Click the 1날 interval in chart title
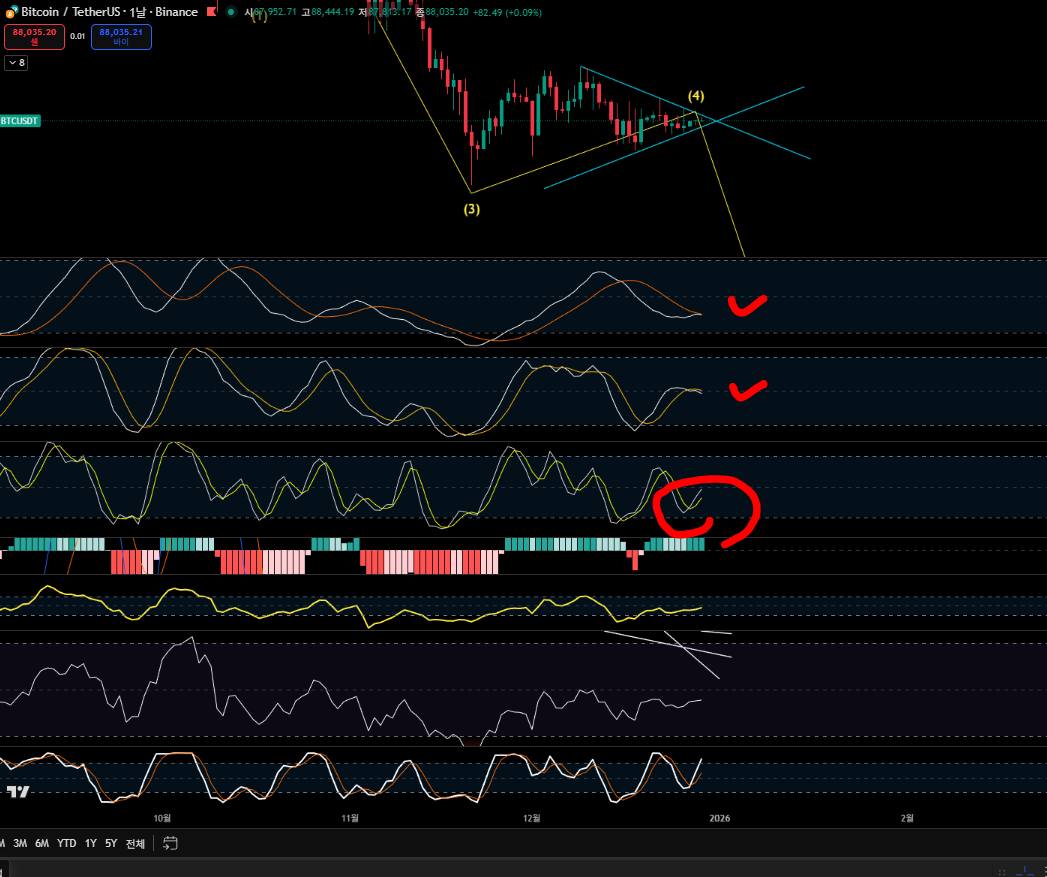Image resolution: width=1047 pixels, height=877 pixels. tap(138, 12)
